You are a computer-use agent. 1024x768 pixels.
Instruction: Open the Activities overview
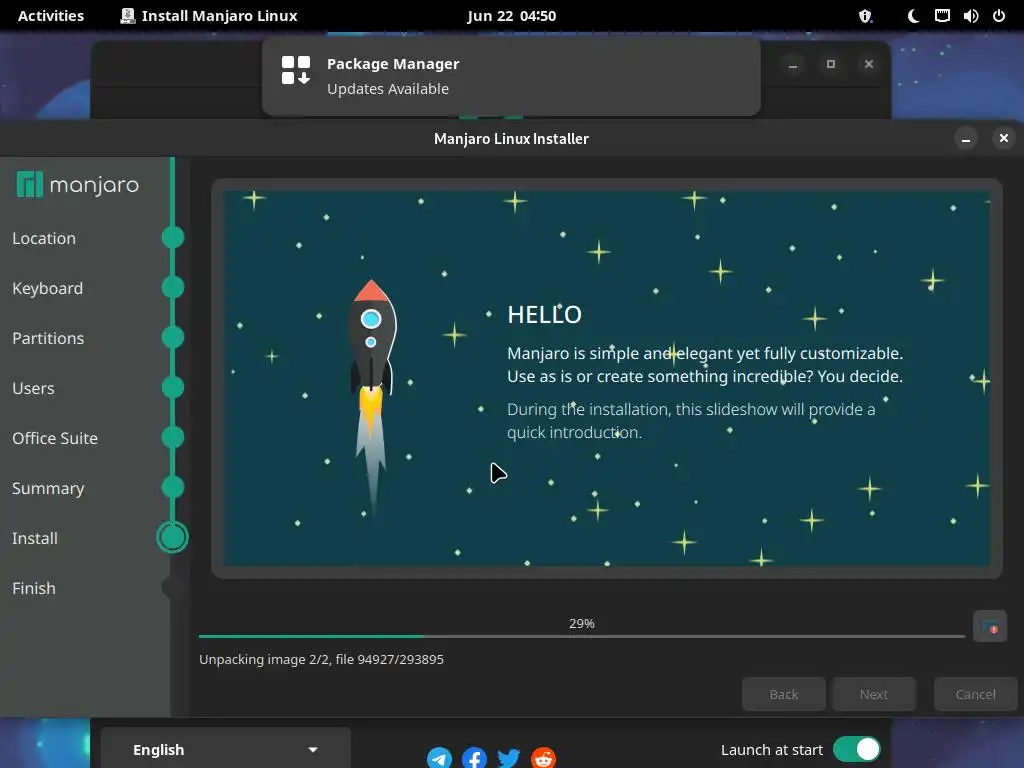point(51,16)
